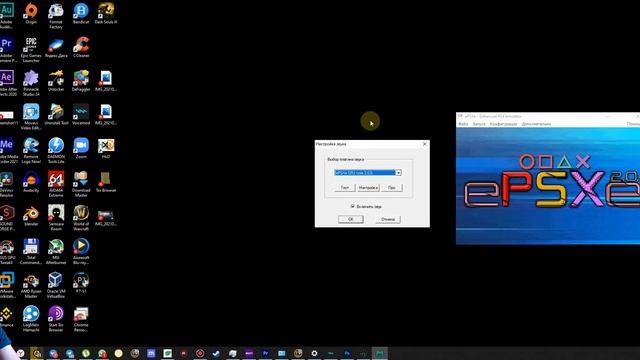Screen dimensions: 640x360
Task: Open the Дополнительно menu in ePSXe
Action: tap(536, 124)
